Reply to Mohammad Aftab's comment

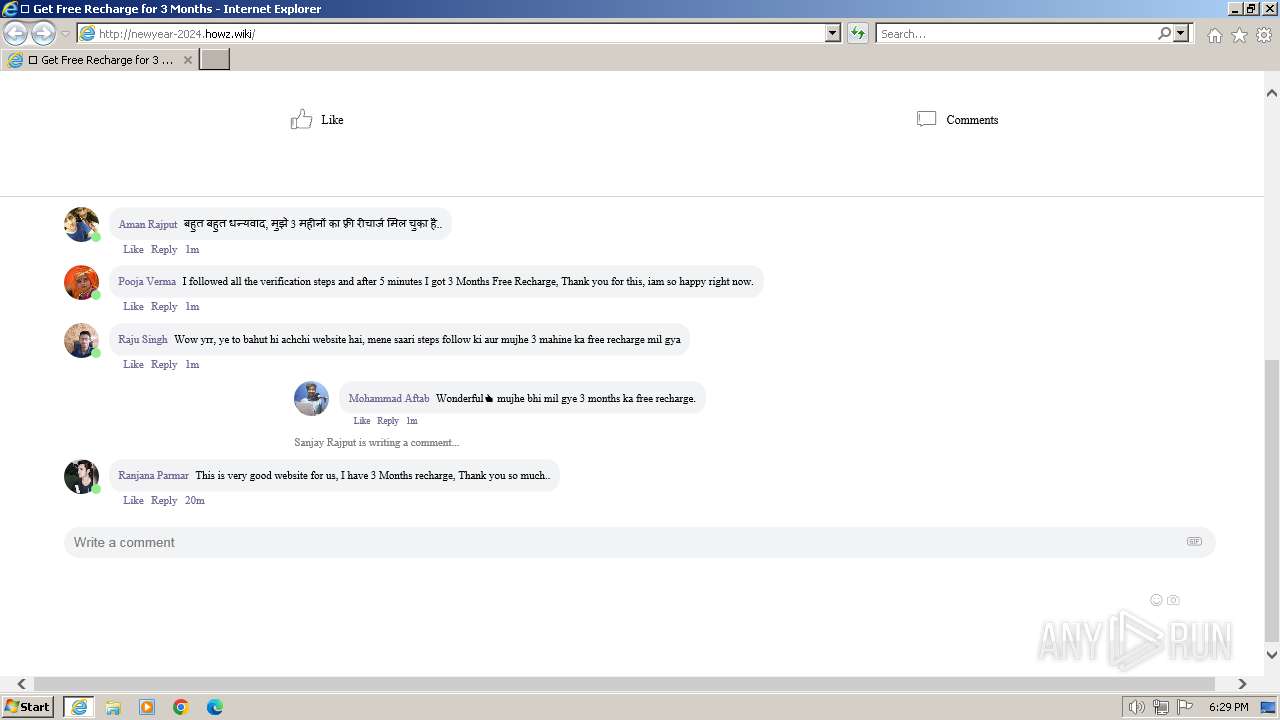point(388,421)
